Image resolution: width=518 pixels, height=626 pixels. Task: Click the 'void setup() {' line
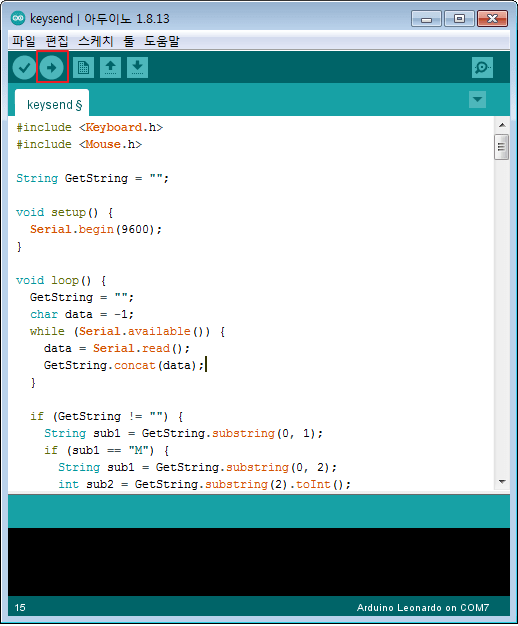[65, 212]
